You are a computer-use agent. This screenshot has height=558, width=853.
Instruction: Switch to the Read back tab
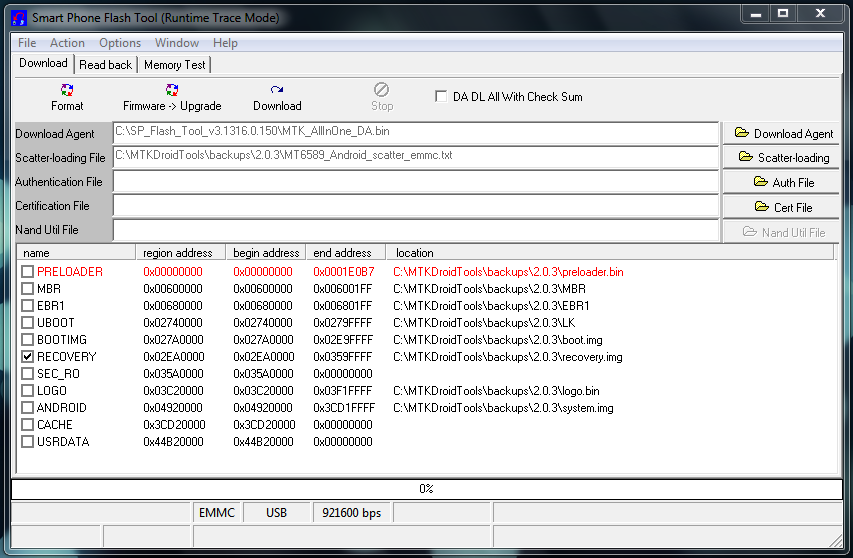tap(105, 65)
